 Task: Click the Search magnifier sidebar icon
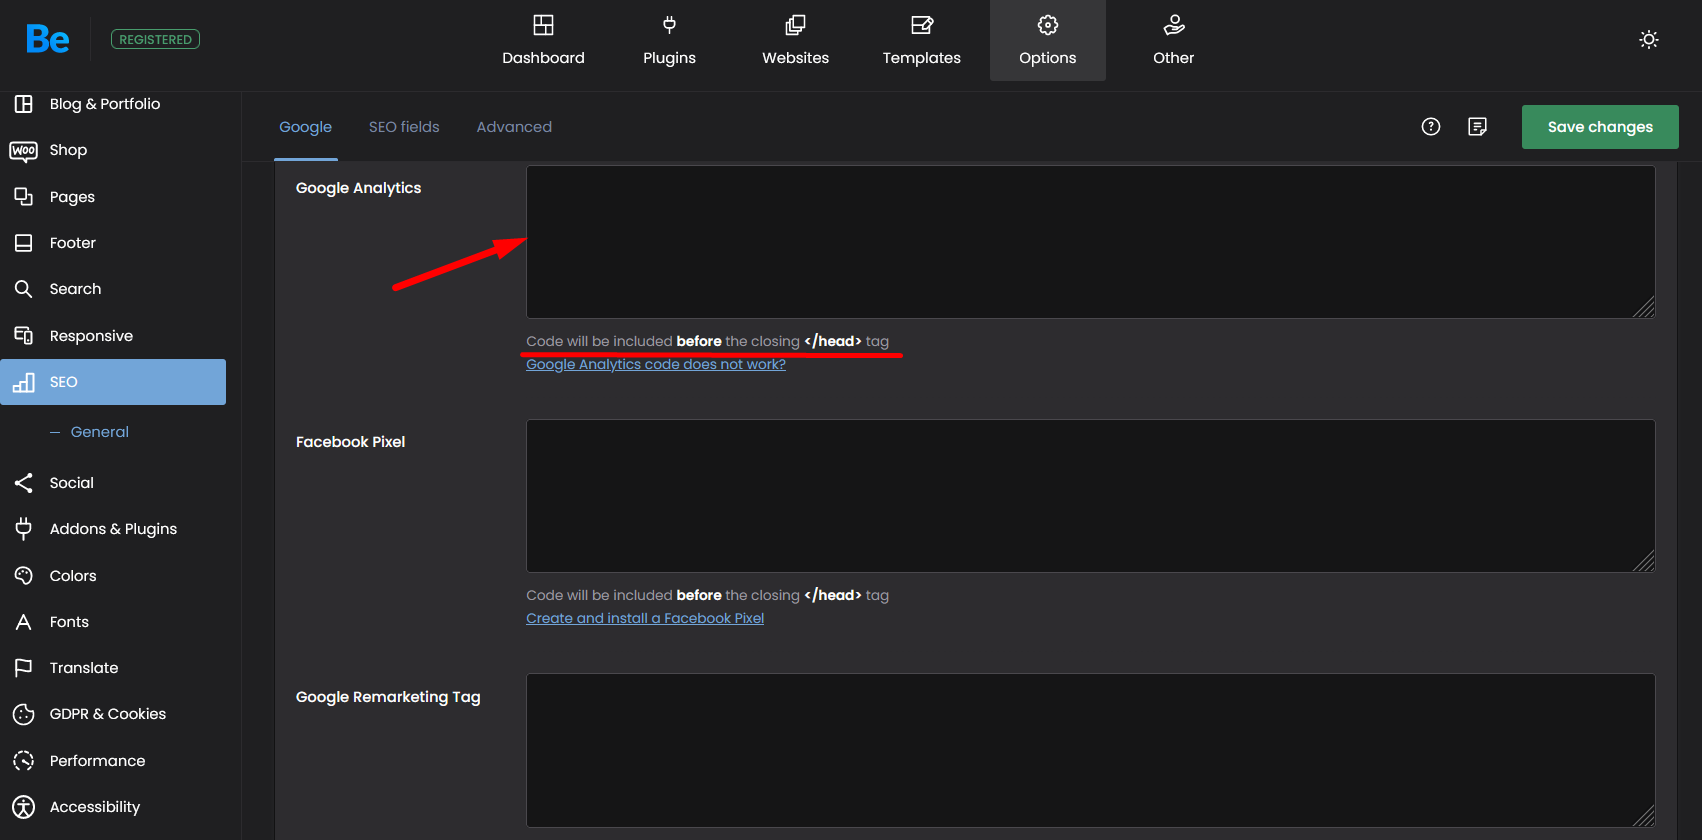click(x=24, y=289)
